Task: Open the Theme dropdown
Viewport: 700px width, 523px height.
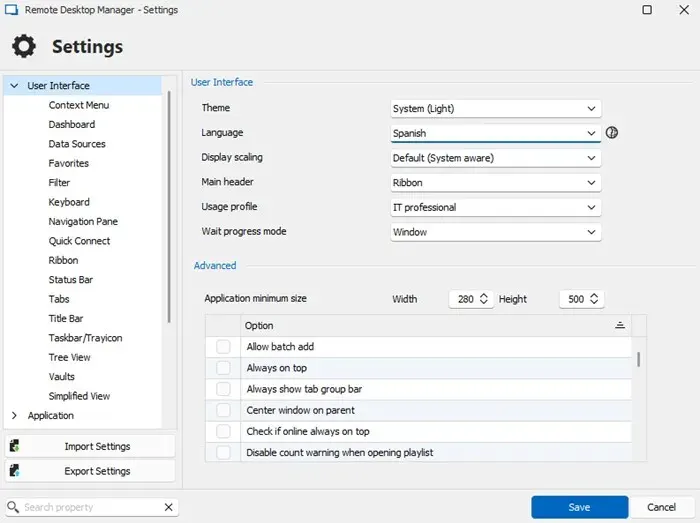Action: [x=496, y=108]
